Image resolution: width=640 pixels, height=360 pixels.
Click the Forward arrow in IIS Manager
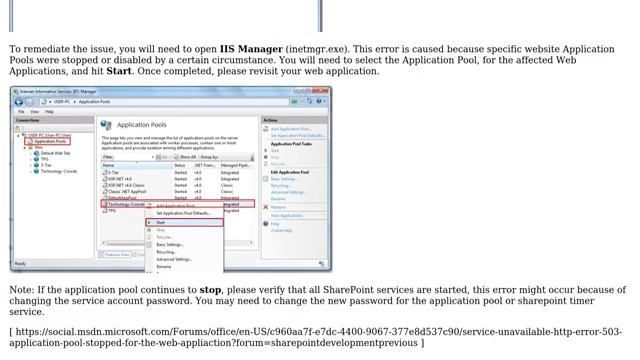click(30, 102)
